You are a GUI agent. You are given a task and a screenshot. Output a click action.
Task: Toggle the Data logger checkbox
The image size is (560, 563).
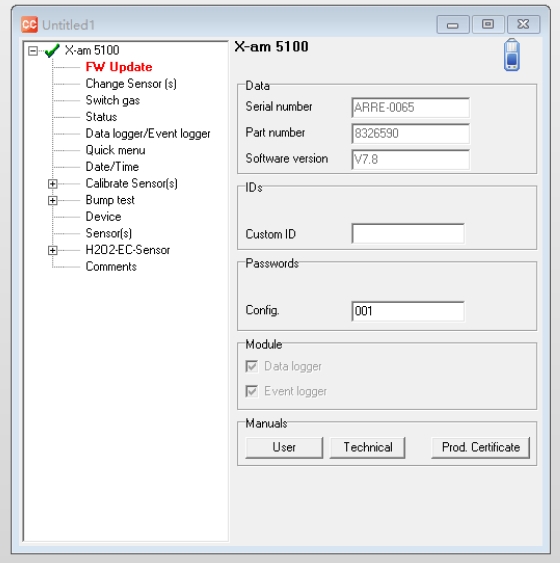pyautogui.click(x=252, y=366)
